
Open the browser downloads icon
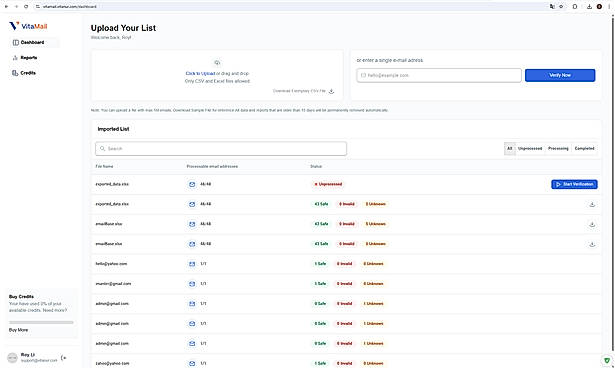[589, 7]
